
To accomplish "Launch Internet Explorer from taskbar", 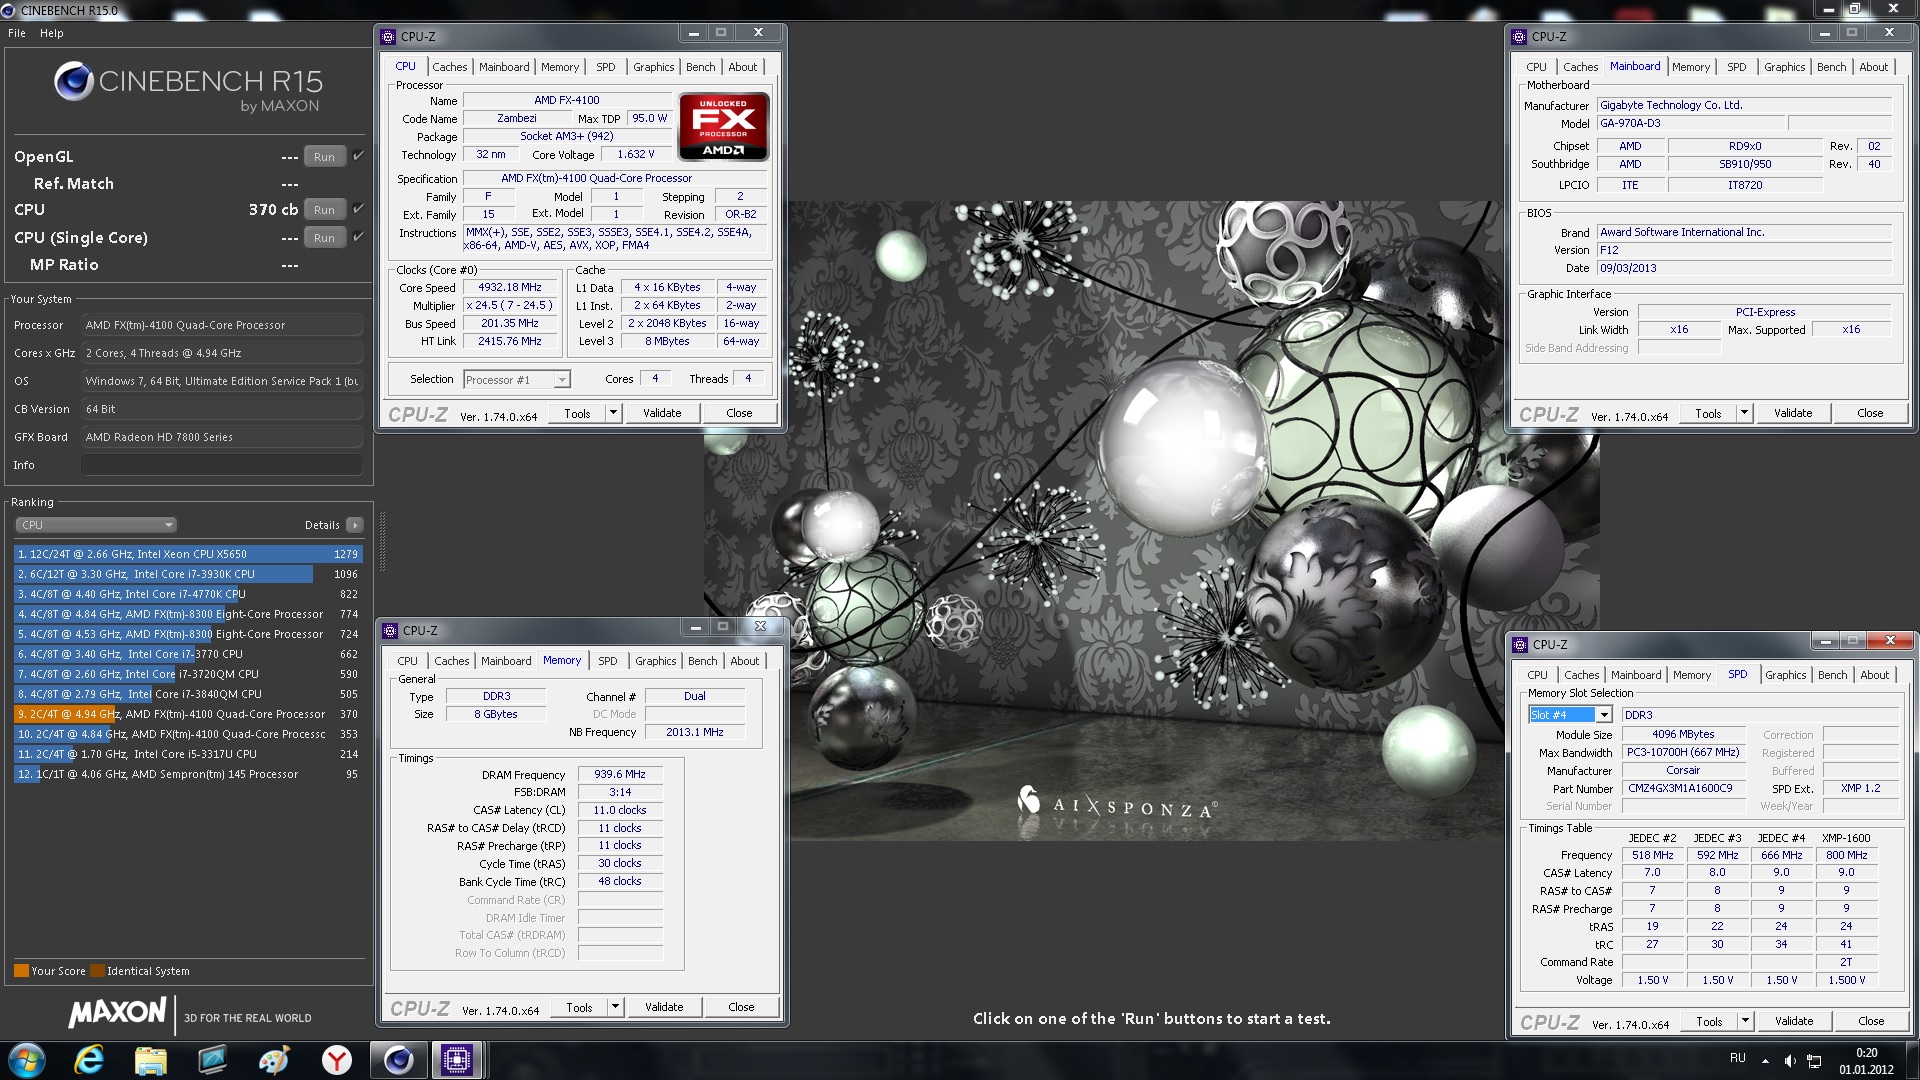I will 89,1059.
